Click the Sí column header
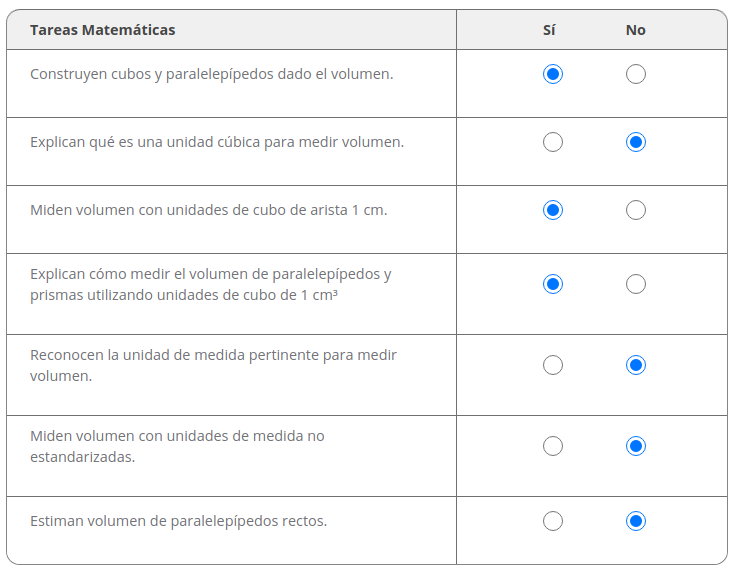734x572 pixels. tap(549, 30)
